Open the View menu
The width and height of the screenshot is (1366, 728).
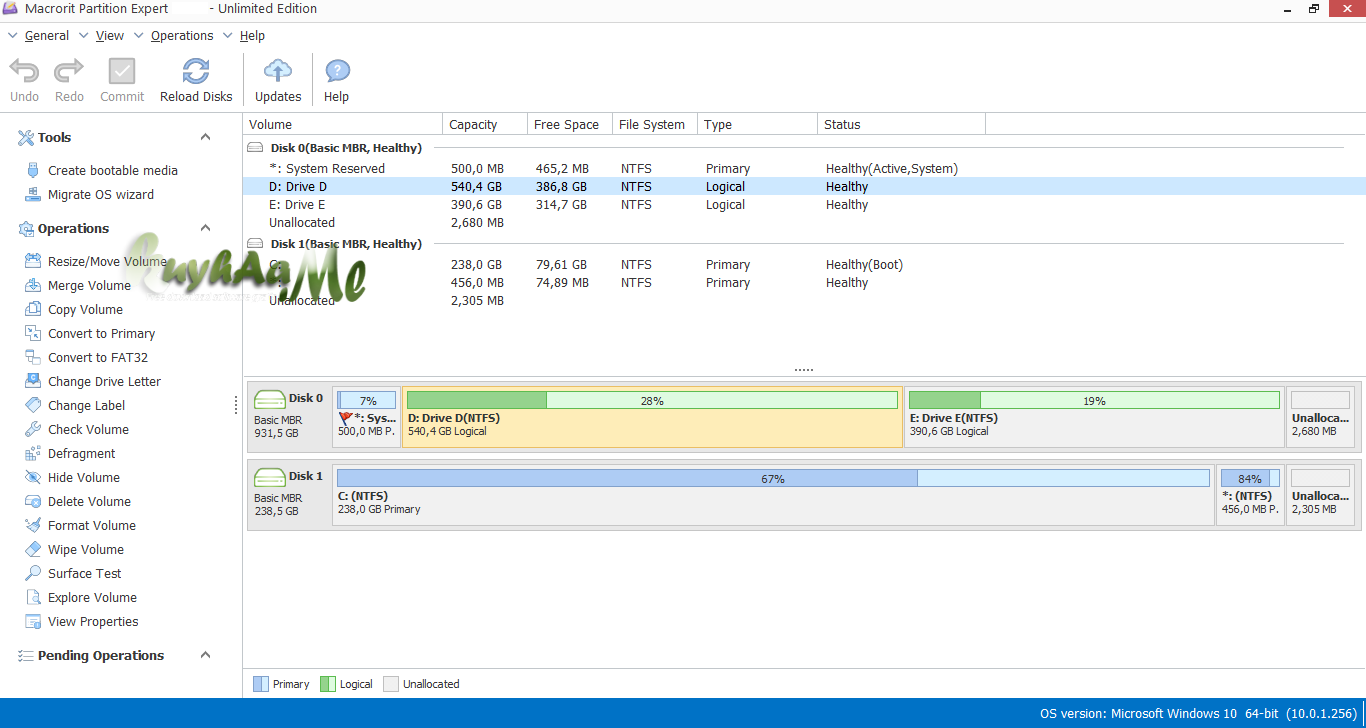click(x=110, y=36)
